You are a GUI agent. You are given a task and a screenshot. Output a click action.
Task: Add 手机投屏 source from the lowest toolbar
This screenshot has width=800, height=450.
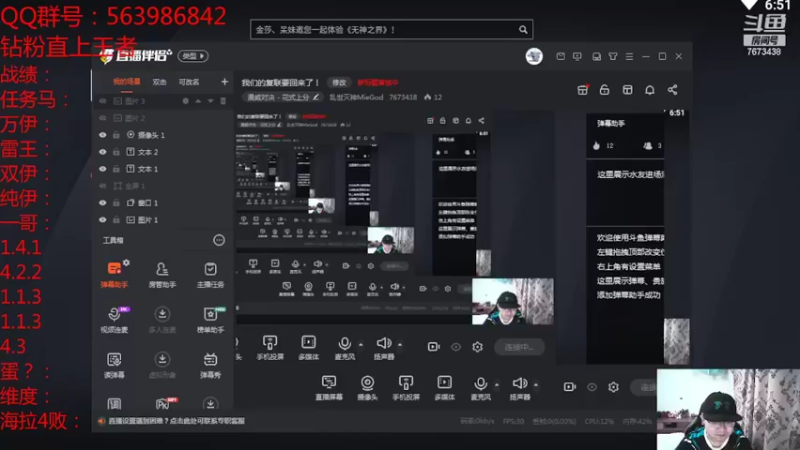[x=406, y=388]
